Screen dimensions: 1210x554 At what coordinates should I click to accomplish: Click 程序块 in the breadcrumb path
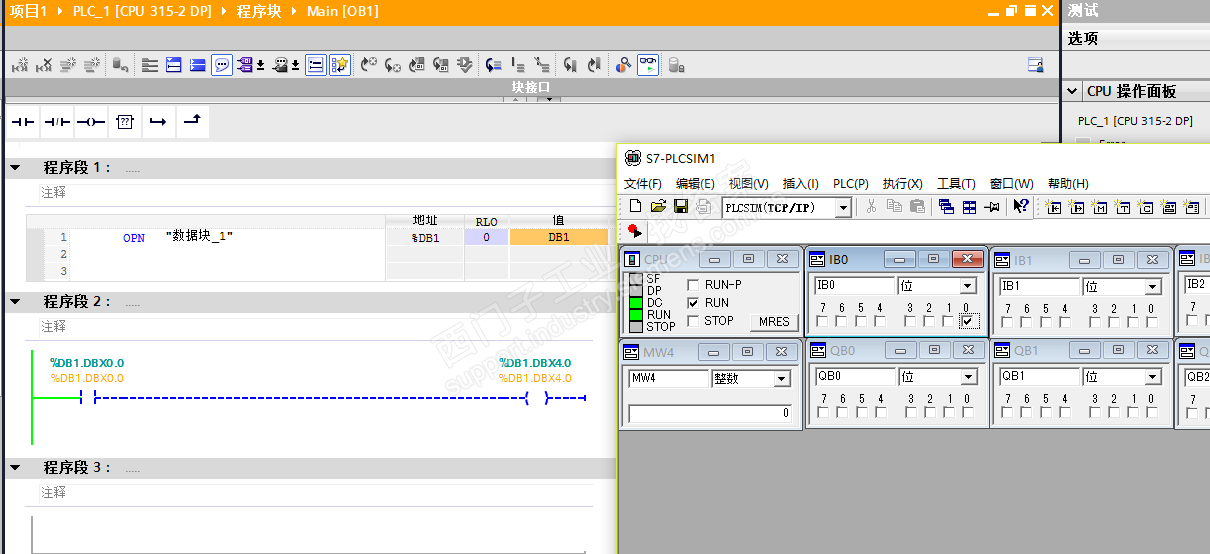258,11
